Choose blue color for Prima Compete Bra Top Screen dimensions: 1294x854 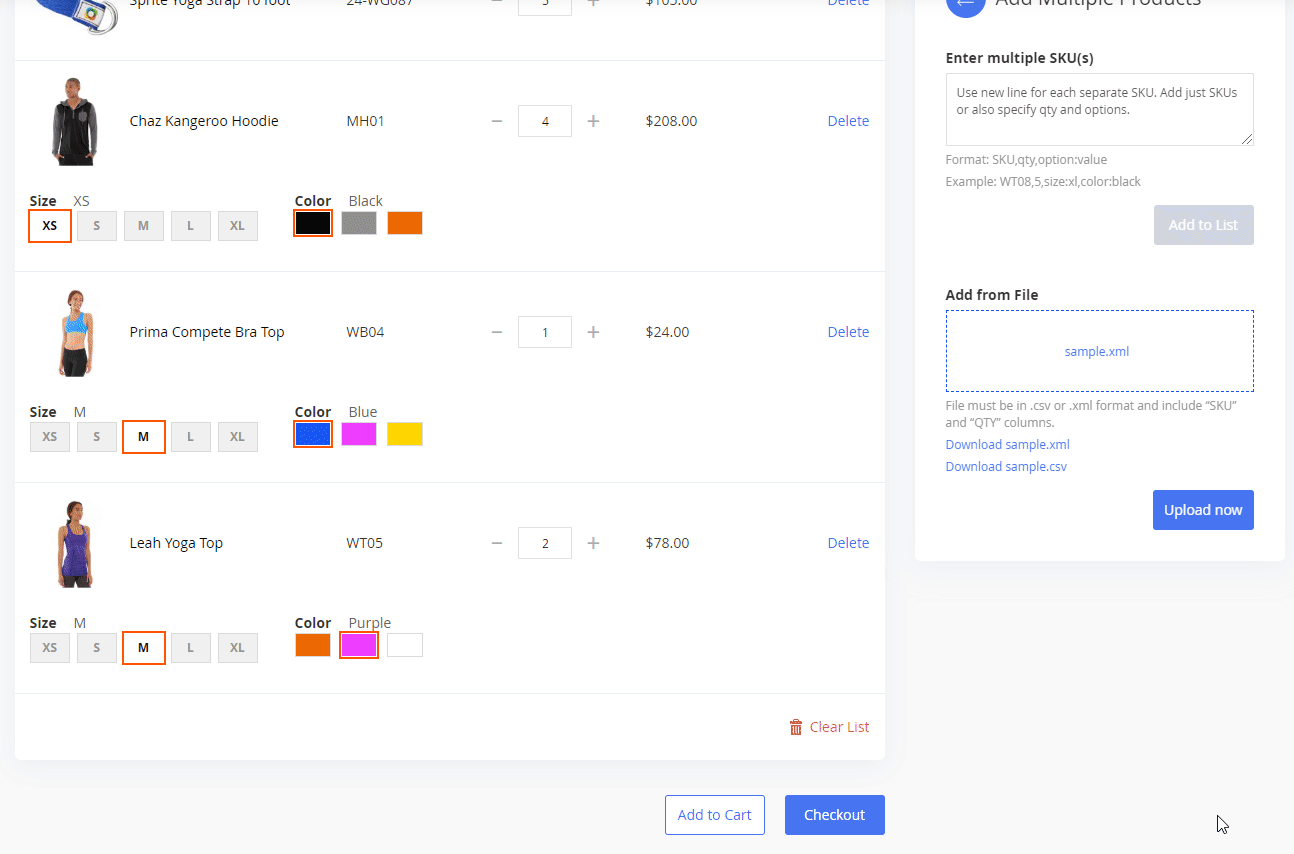click(313, 434)
